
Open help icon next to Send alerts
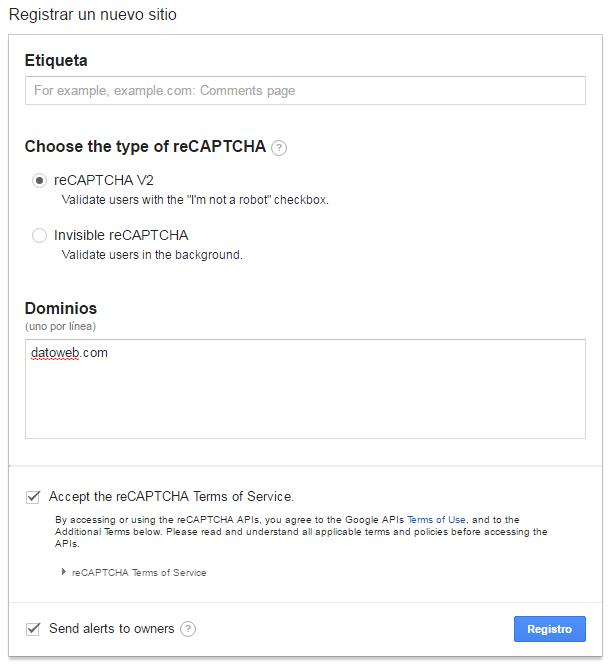tap(188, 629)
